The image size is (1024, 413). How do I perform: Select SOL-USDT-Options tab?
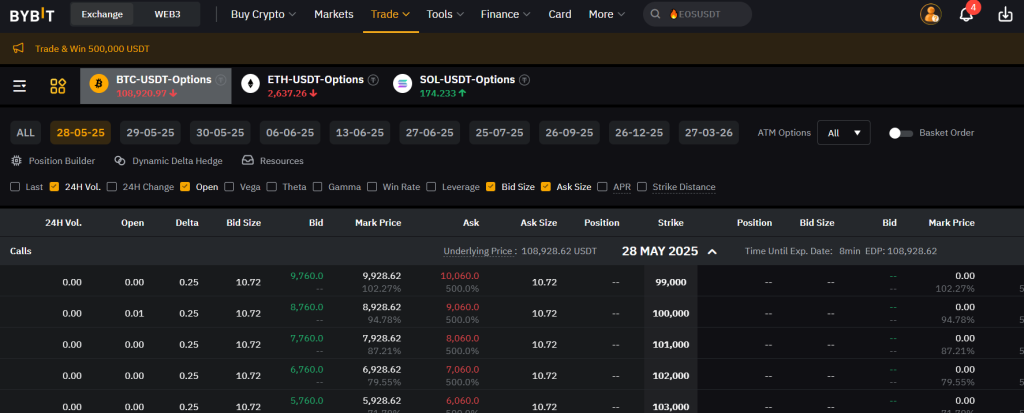pos(461,85)
